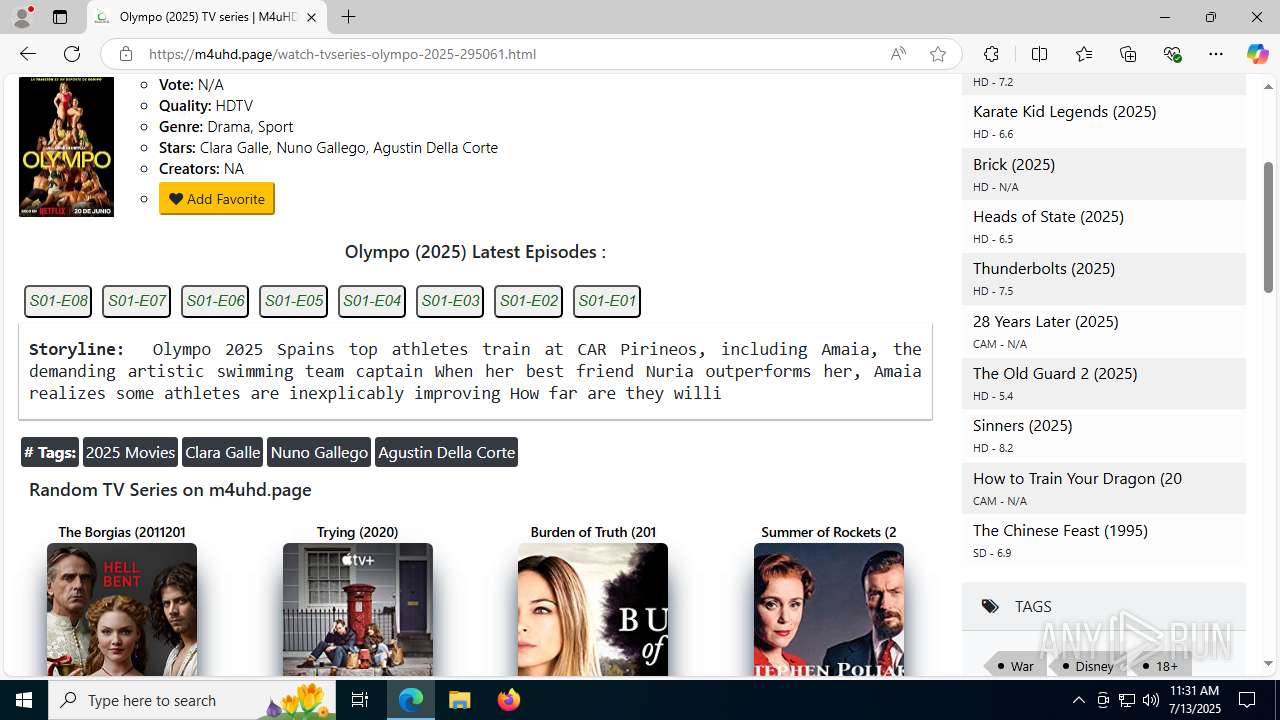Image resolution: width=1280 pixels, height=720 pixels.
Task: Open The Old Guard 2 (2025) link
Action: click(x=1055, y=373)
